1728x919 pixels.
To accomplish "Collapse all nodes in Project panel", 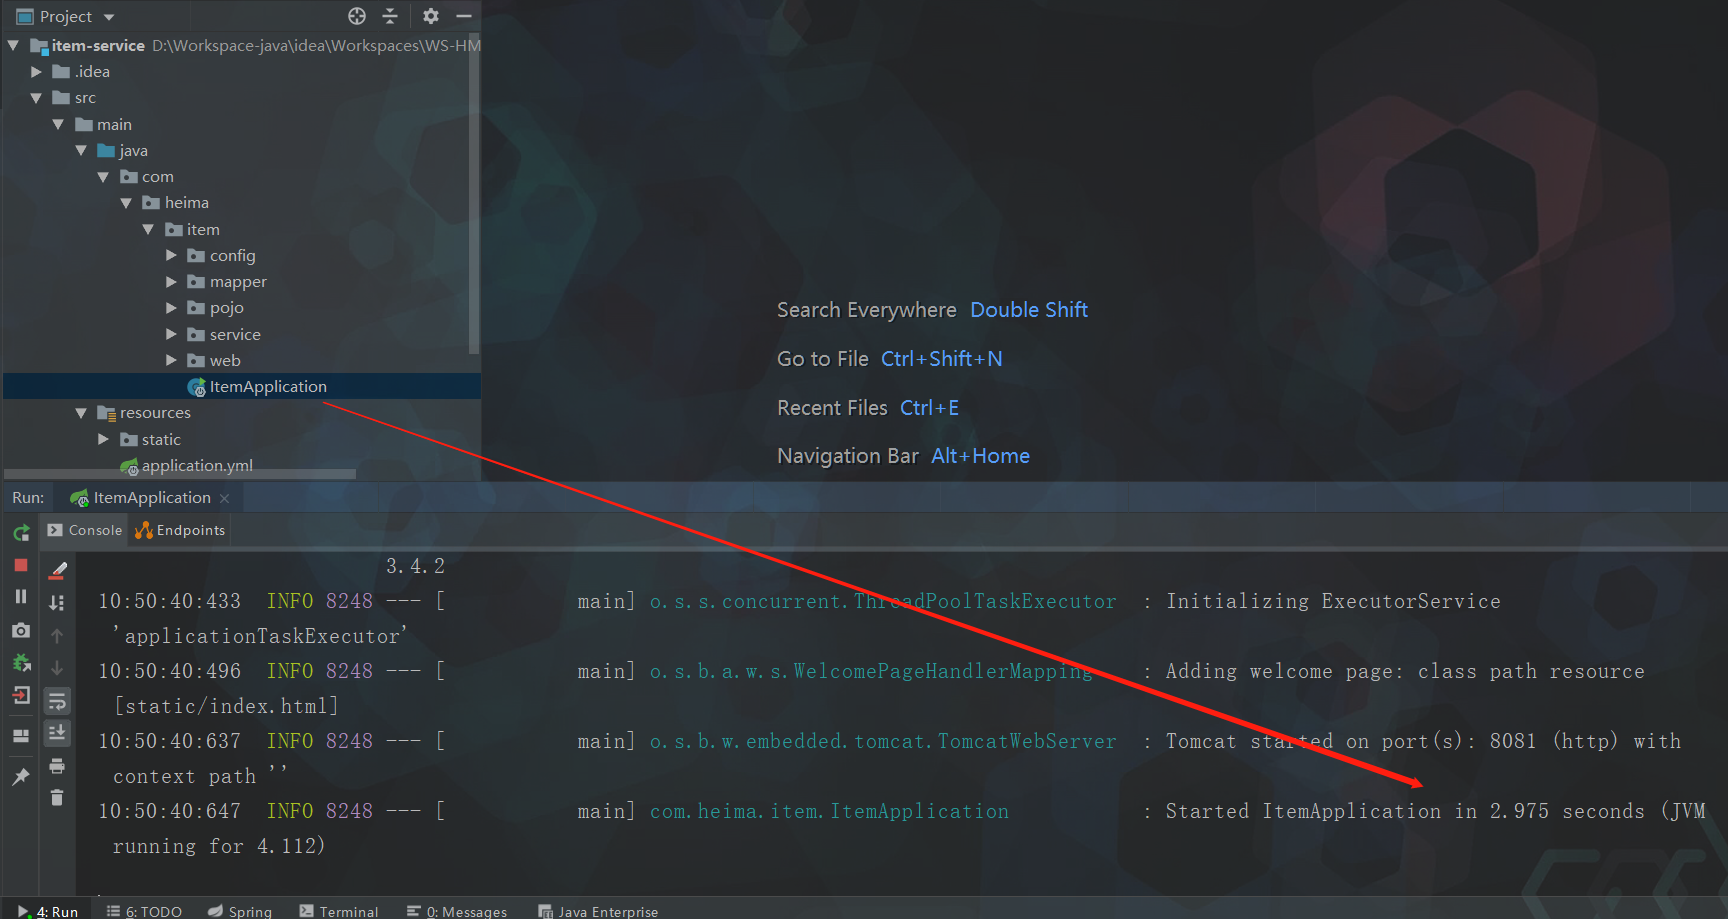I will 390,16.
